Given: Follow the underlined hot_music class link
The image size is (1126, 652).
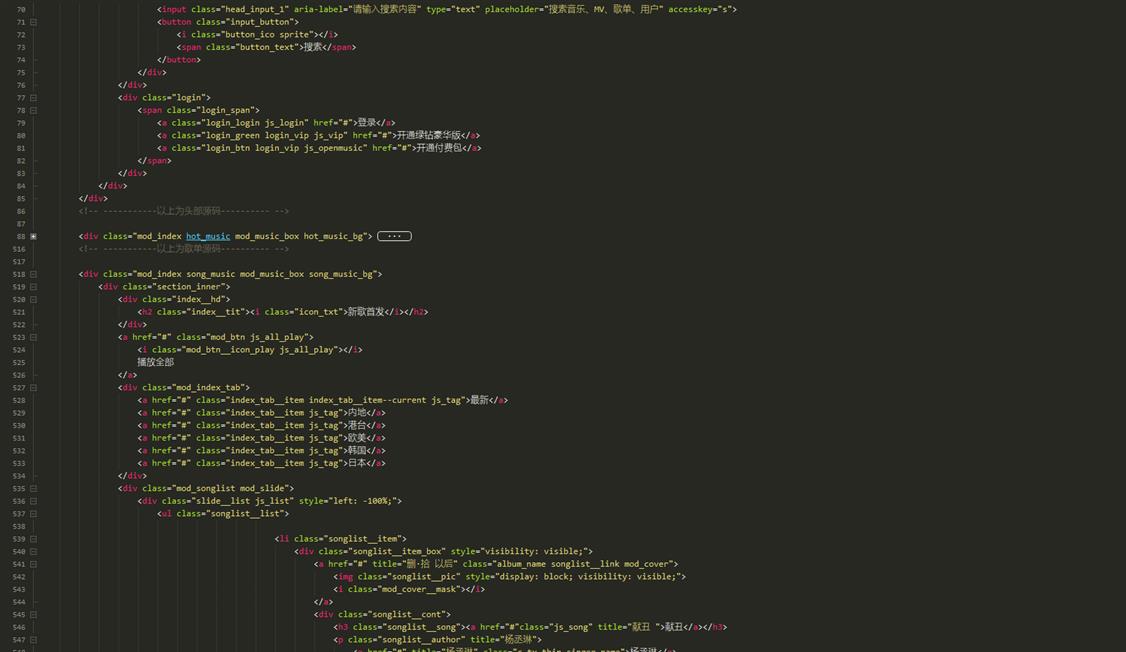Looking at the screenshot, I should (208, 236).
